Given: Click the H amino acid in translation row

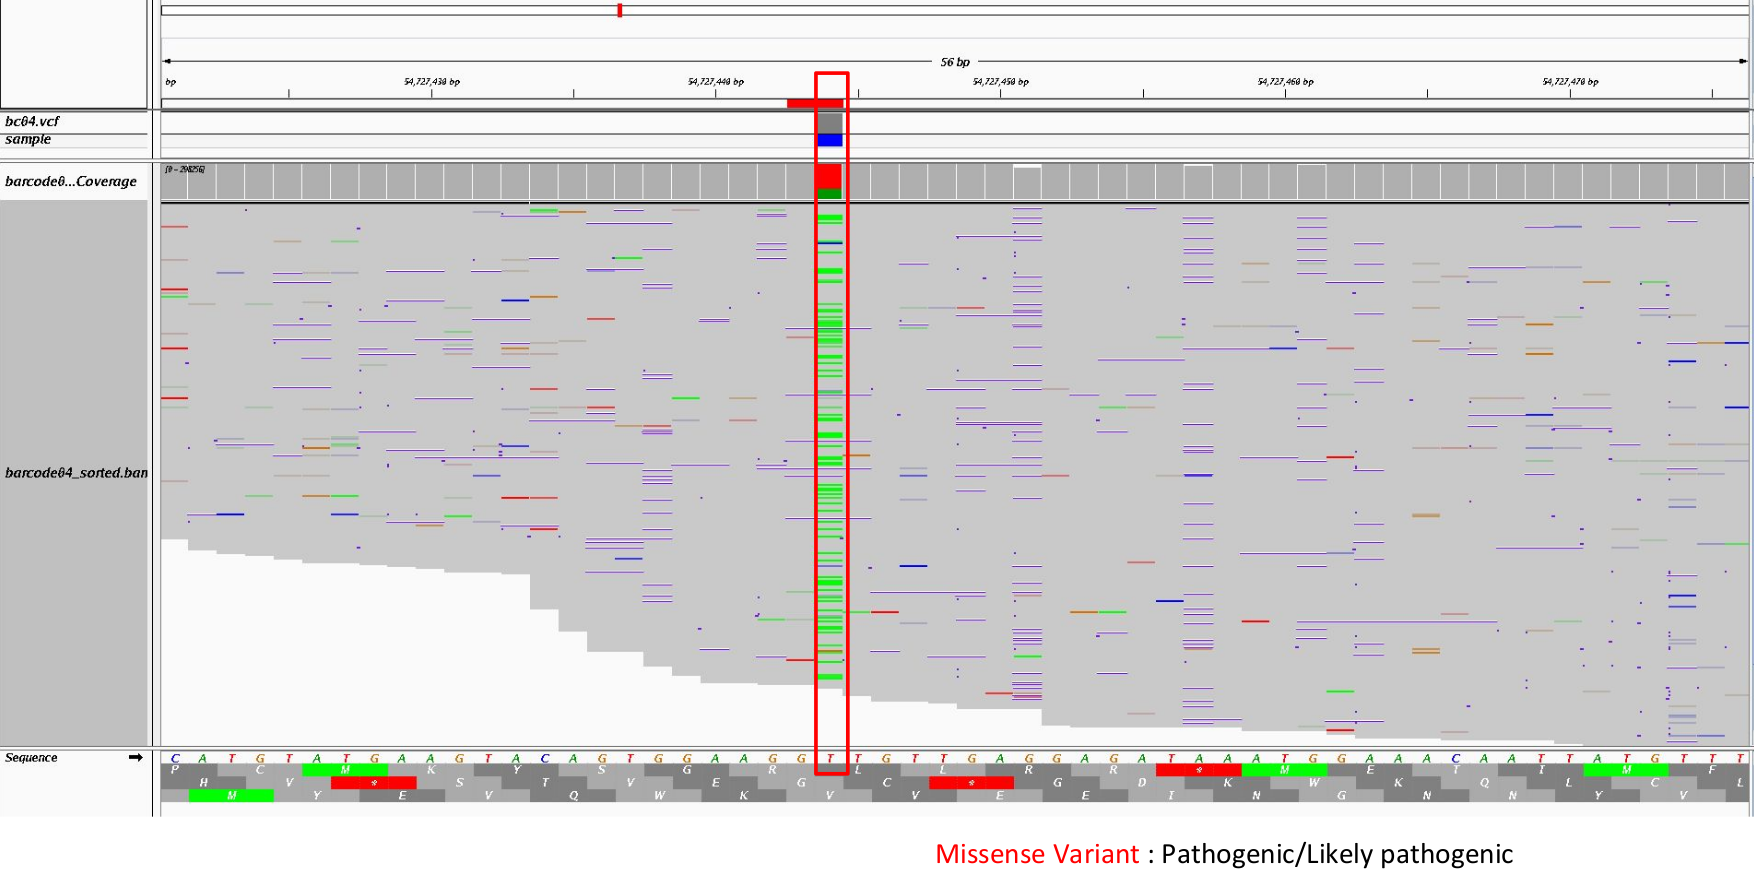Looking at the screenshot, I should 204,783.
